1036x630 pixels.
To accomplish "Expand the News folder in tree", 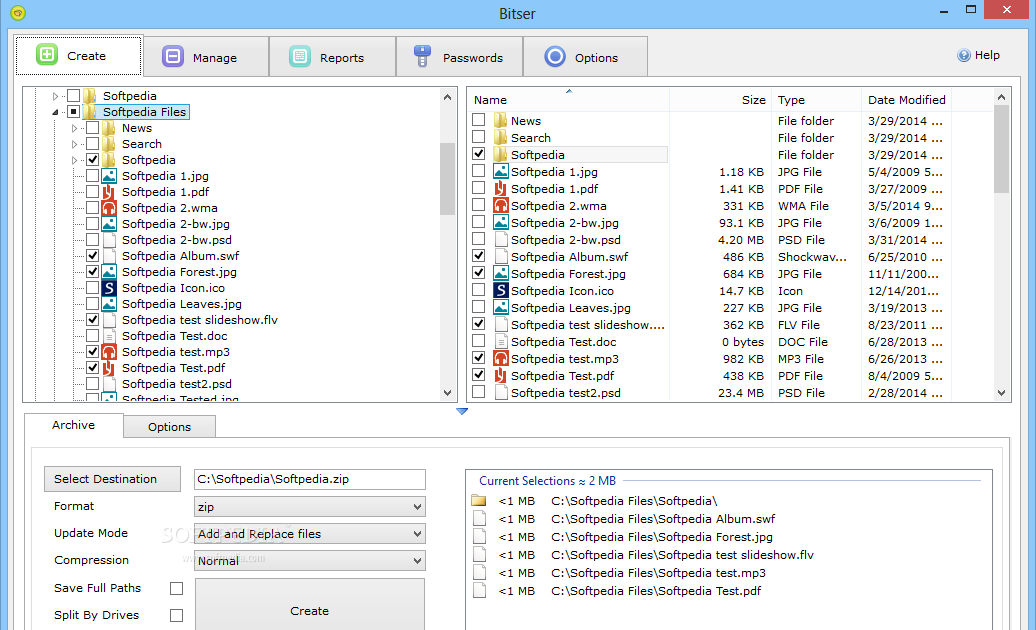I will [x=75, y=128].
